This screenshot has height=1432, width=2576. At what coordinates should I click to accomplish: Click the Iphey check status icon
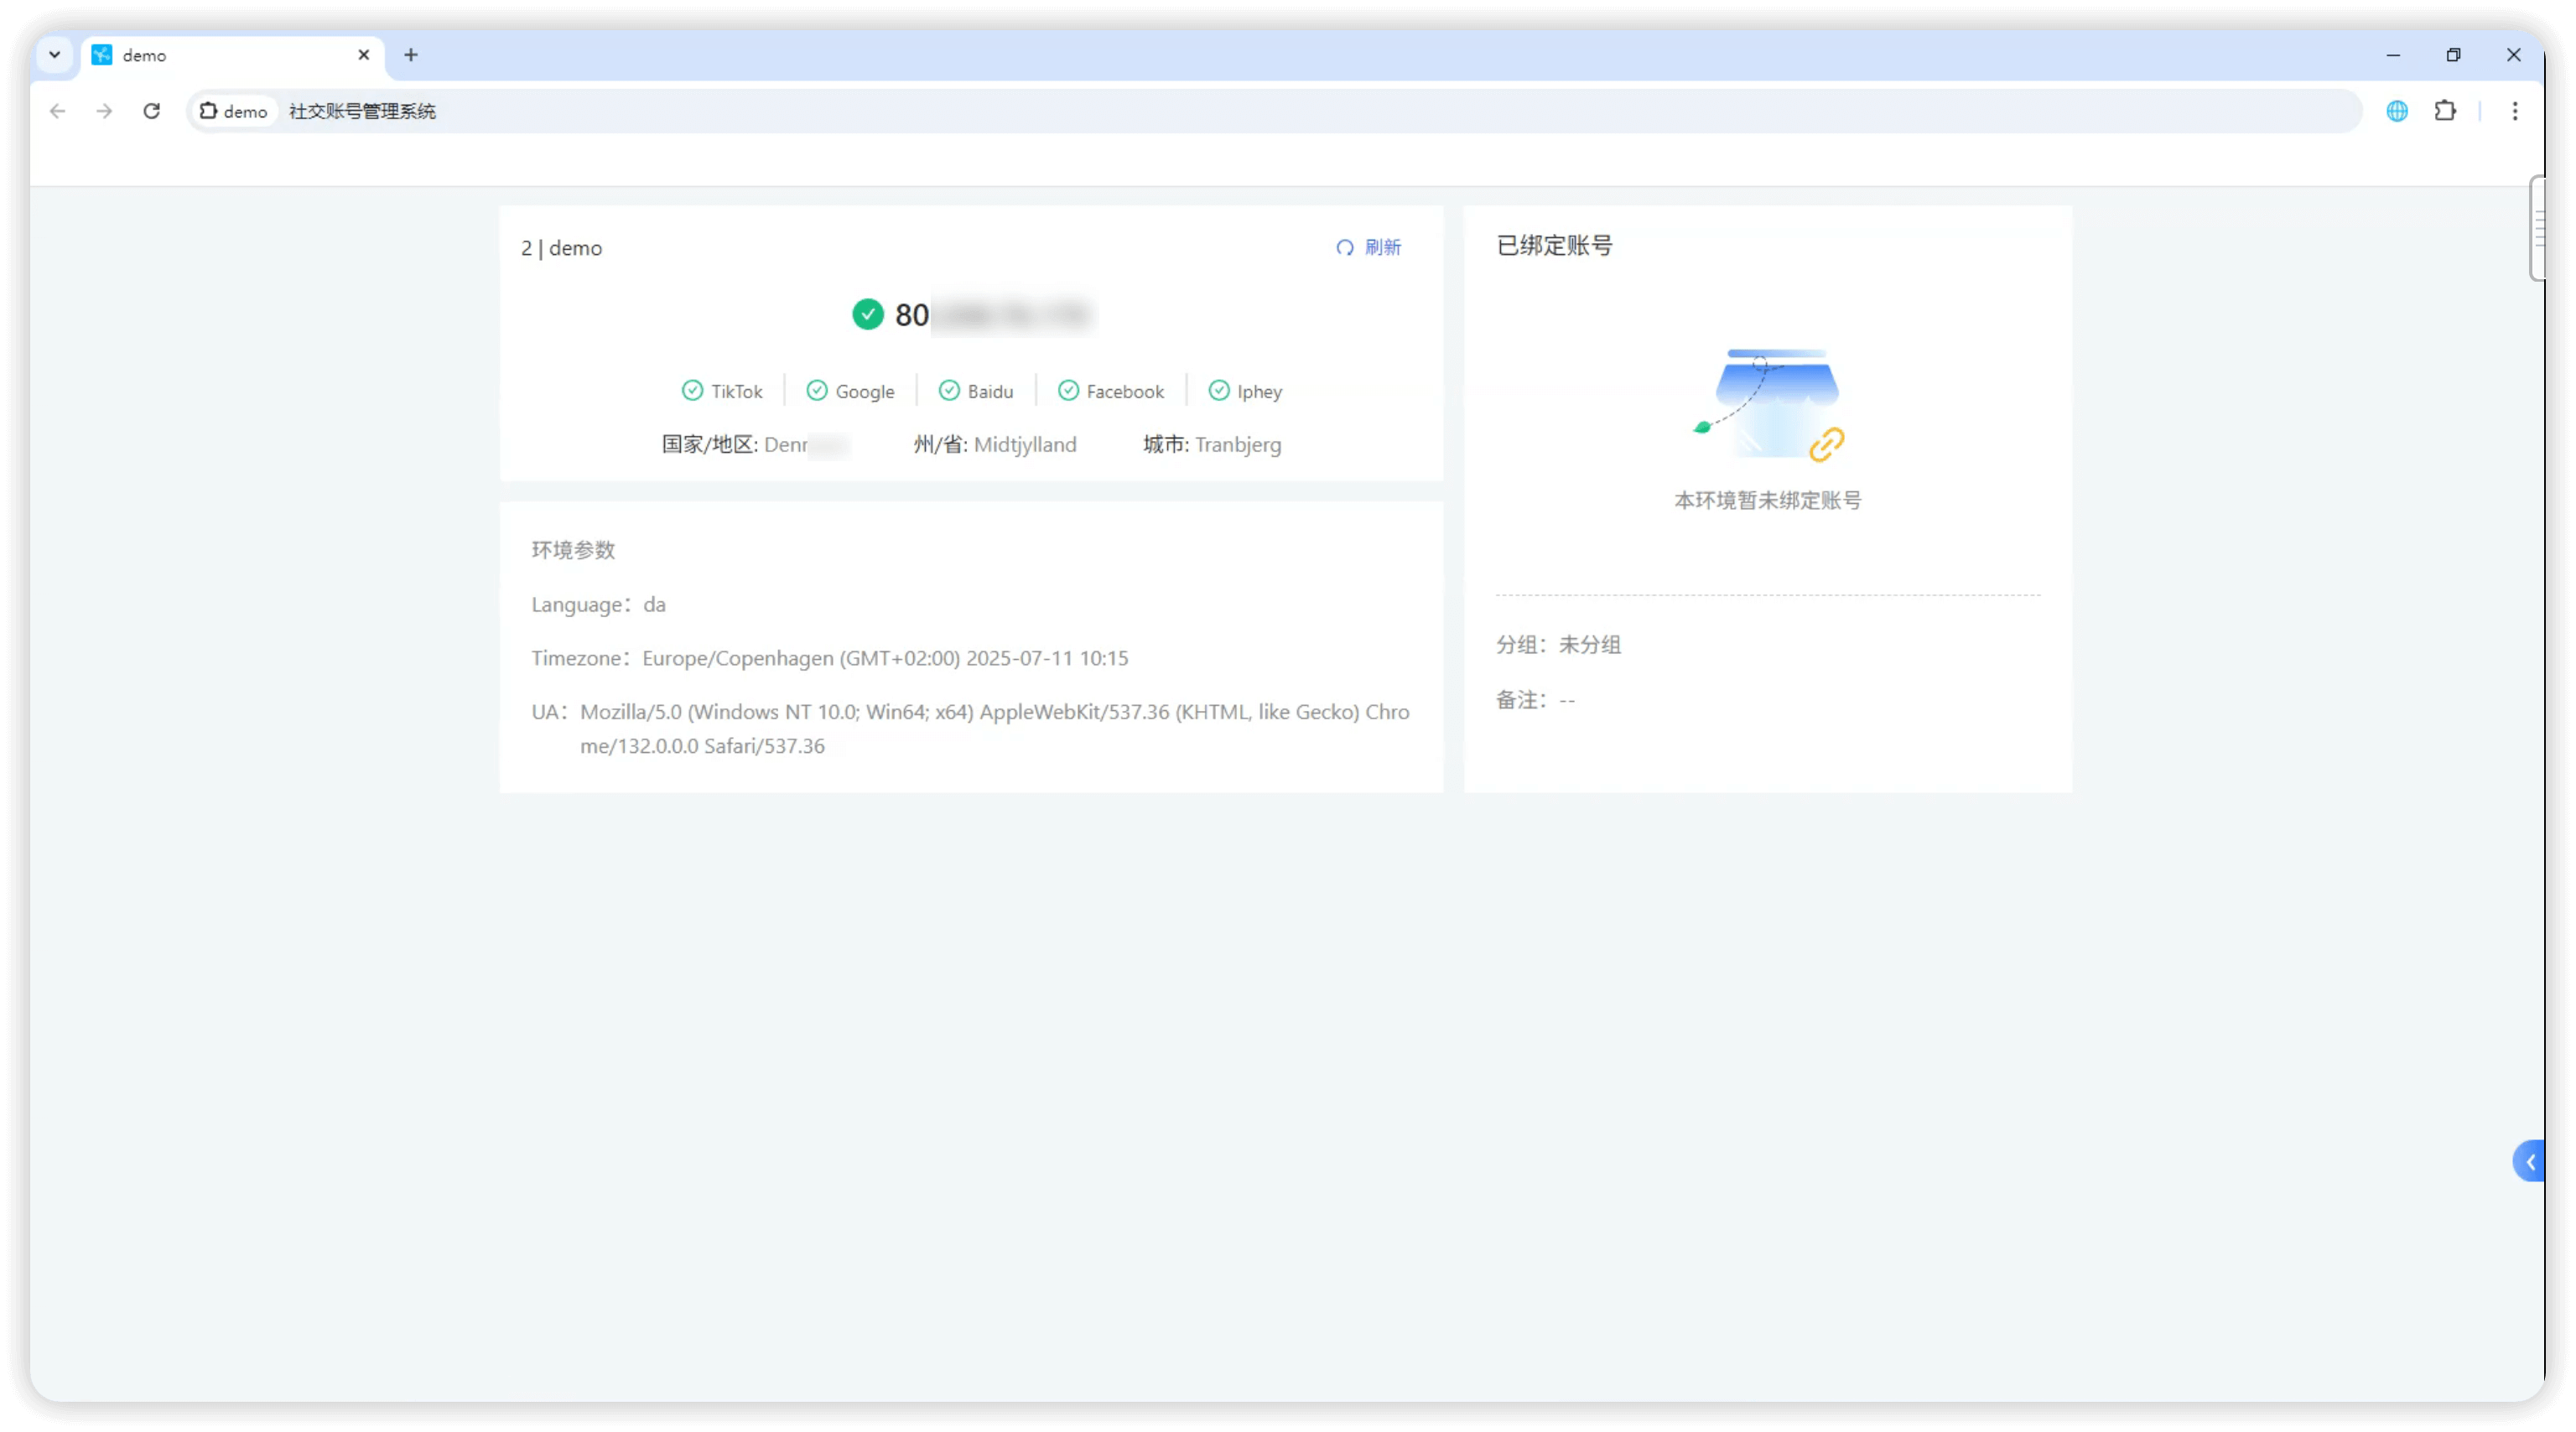(x=1218, y=391)
